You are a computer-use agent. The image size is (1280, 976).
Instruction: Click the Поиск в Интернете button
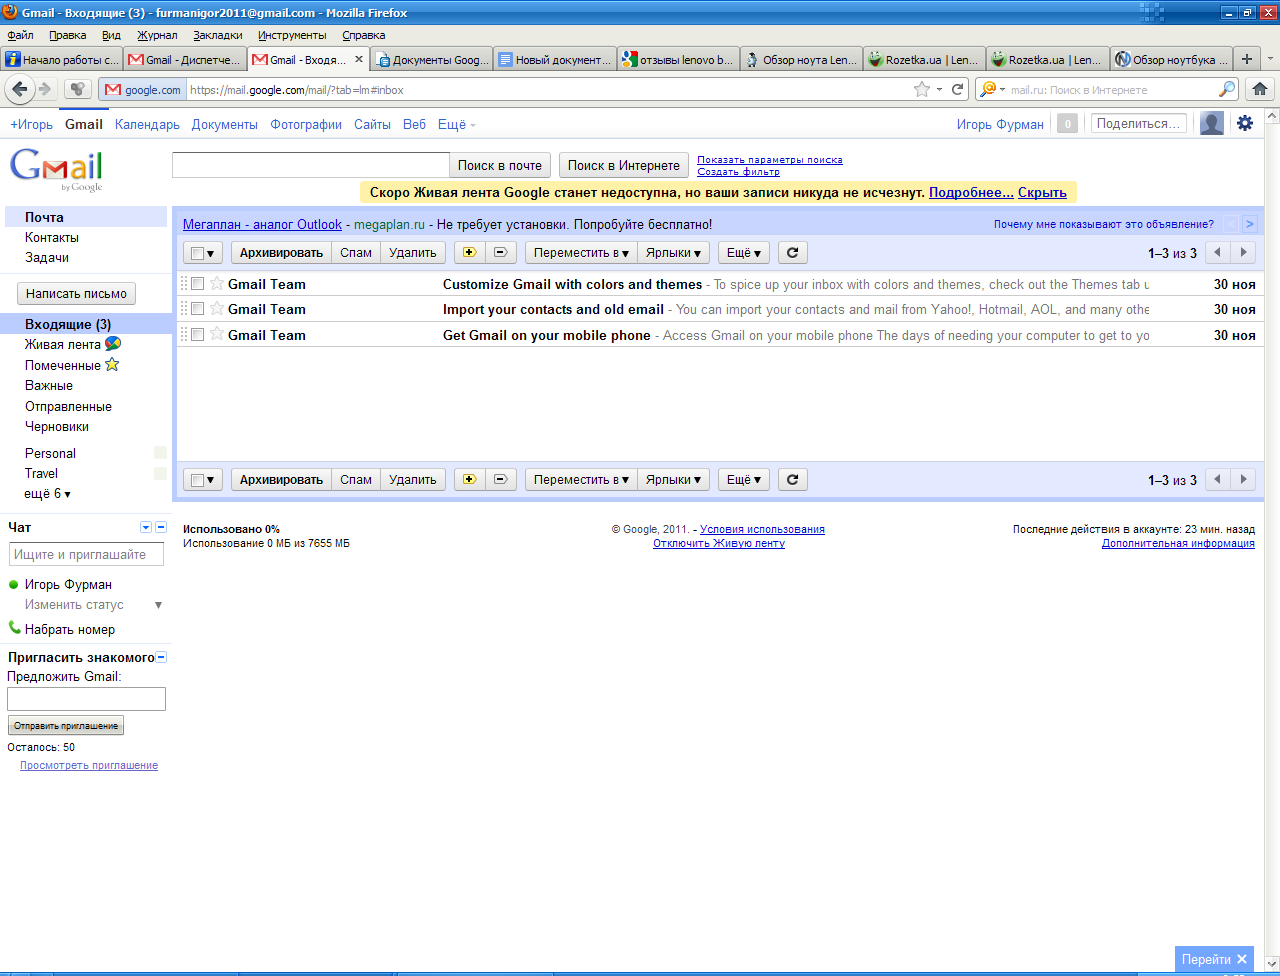click(624, 165)
